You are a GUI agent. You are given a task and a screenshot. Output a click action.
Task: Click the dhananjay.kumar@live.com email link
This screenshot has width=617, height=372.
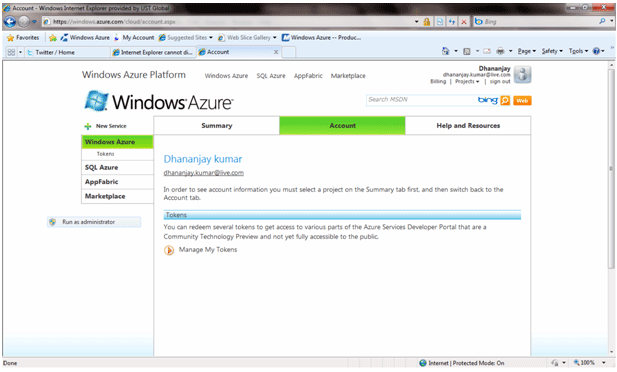tap(203, 173)
